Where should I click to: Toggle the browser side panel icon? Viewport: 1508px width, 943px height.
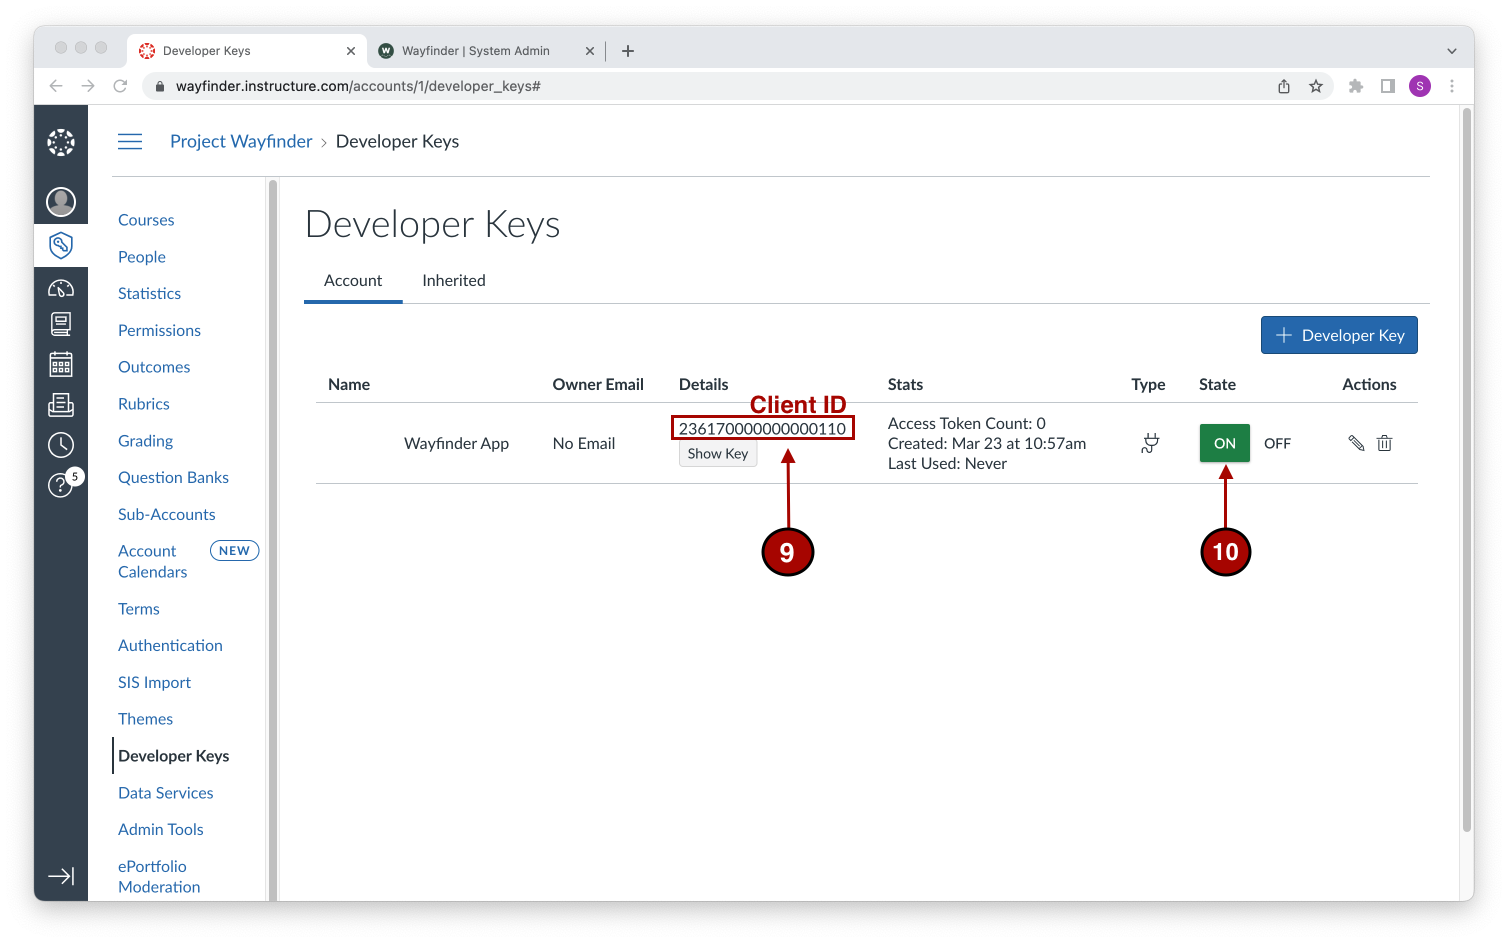pos(1388,86)
